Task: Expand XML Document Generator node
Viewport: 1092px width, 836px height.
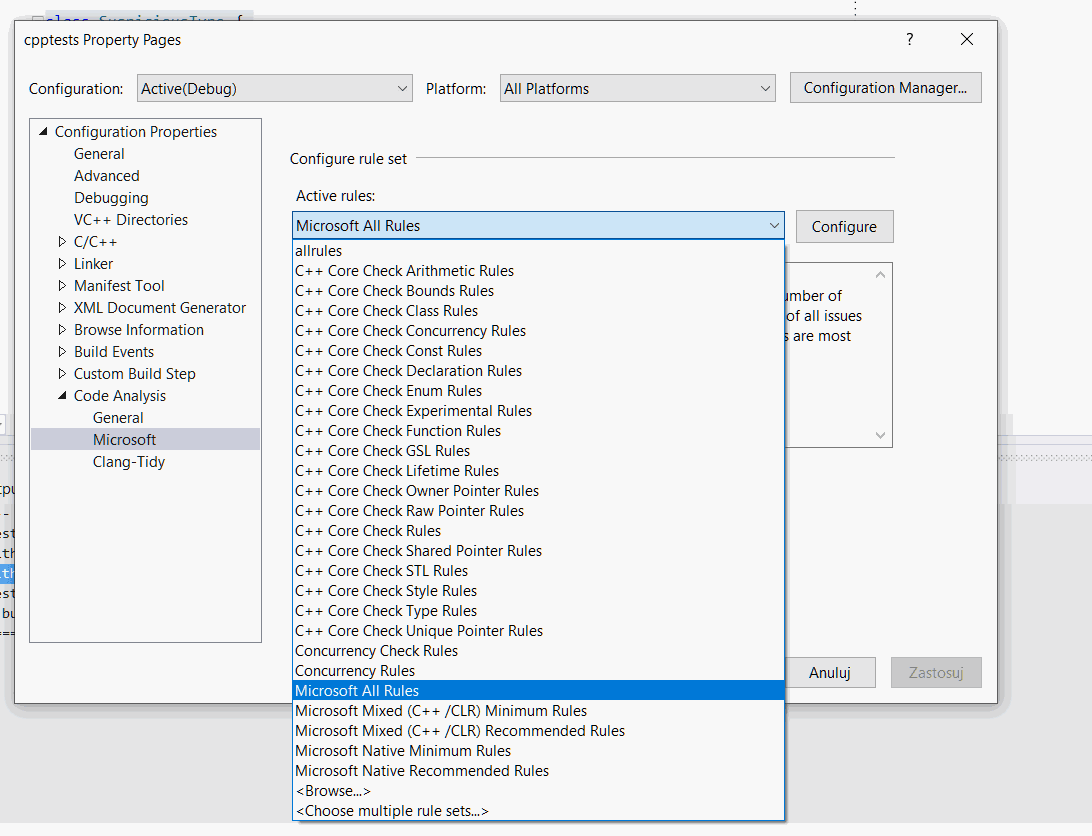Action: click(x=62, y=307)
